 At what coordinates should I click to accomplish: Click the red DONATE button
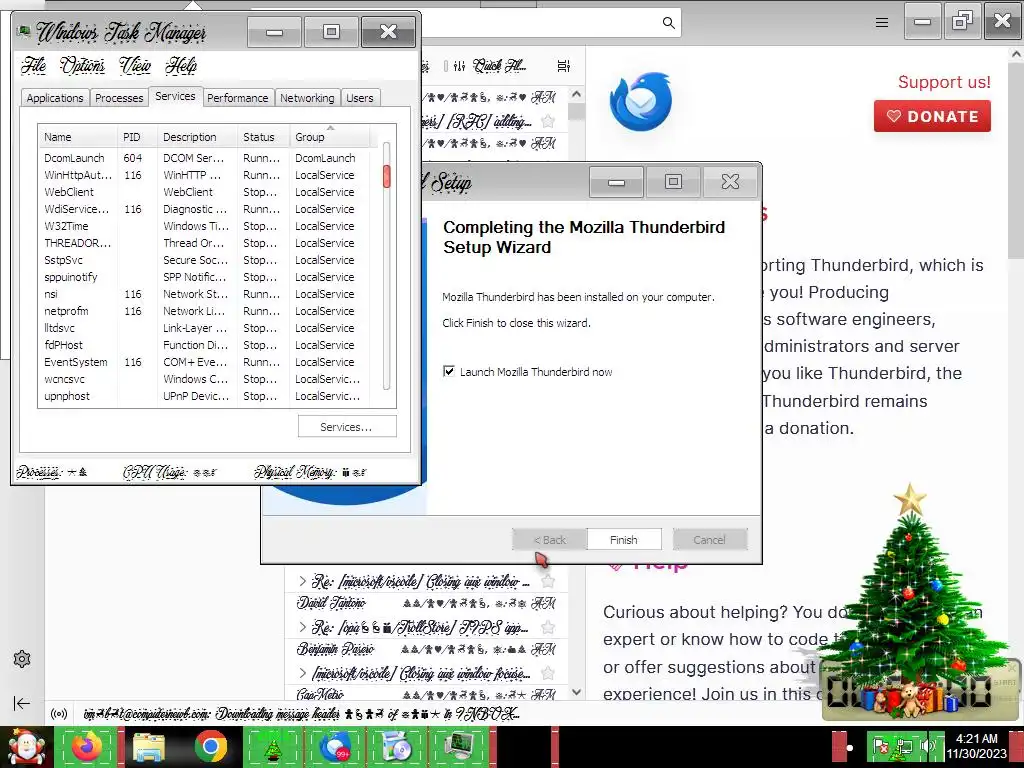click(x=932, y=116)
